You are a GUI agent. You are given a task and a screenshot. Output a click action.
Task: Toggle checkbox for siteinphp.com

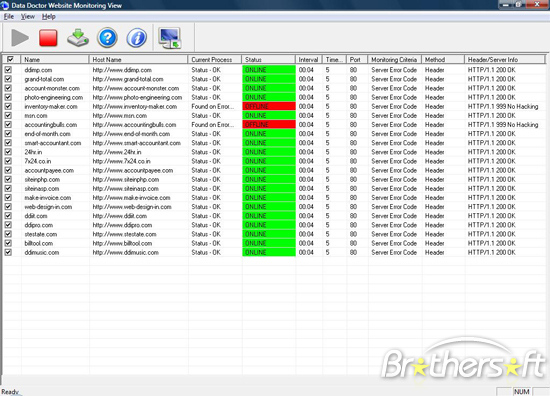click(x=8, y=179)
